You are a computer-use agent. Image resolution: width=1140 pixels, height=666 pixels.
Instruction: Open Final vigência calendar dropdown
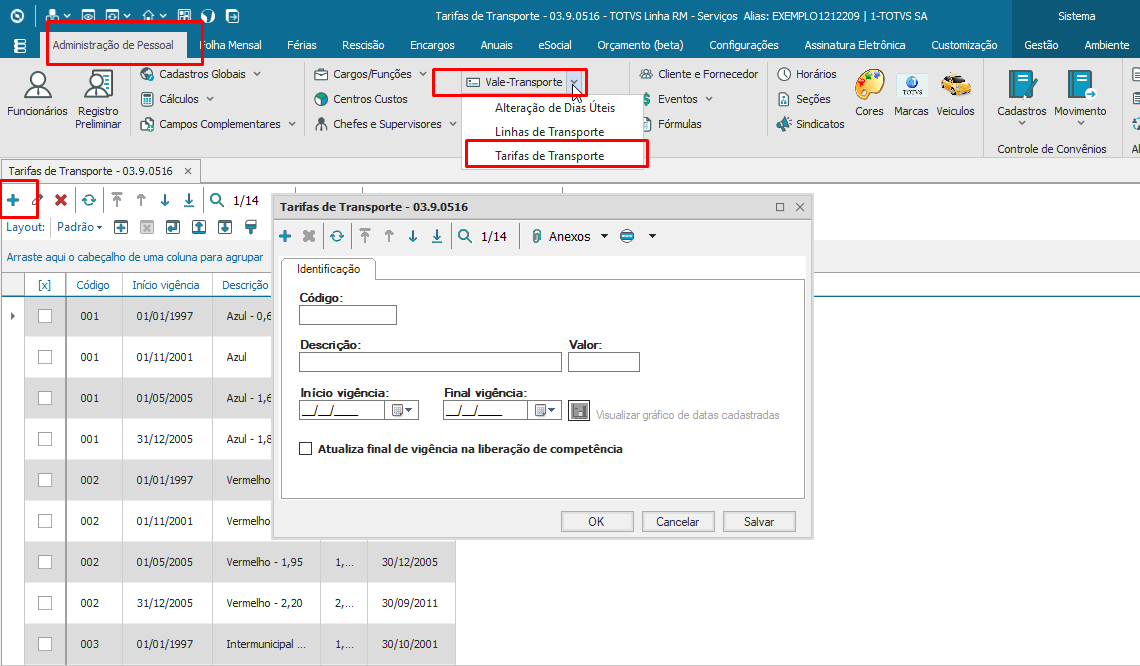[545, 411]
